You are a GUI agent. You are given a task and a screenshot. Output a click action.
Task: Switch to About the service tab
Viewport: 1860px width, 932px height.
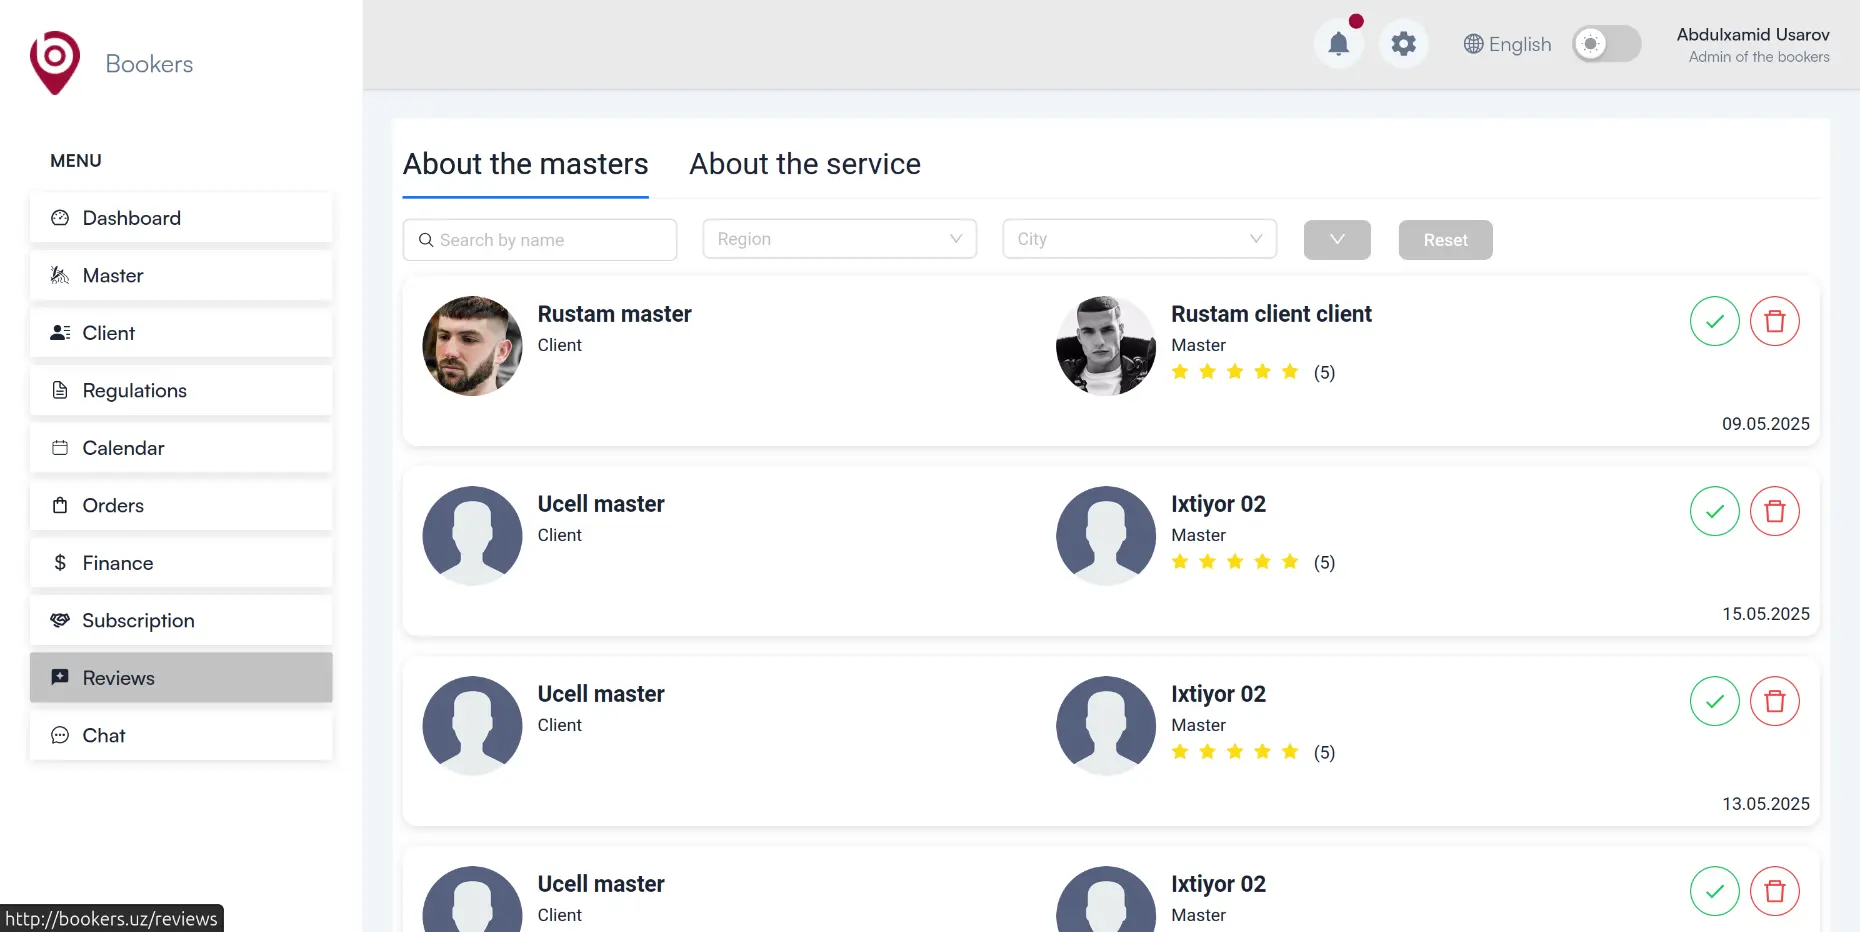804,164
